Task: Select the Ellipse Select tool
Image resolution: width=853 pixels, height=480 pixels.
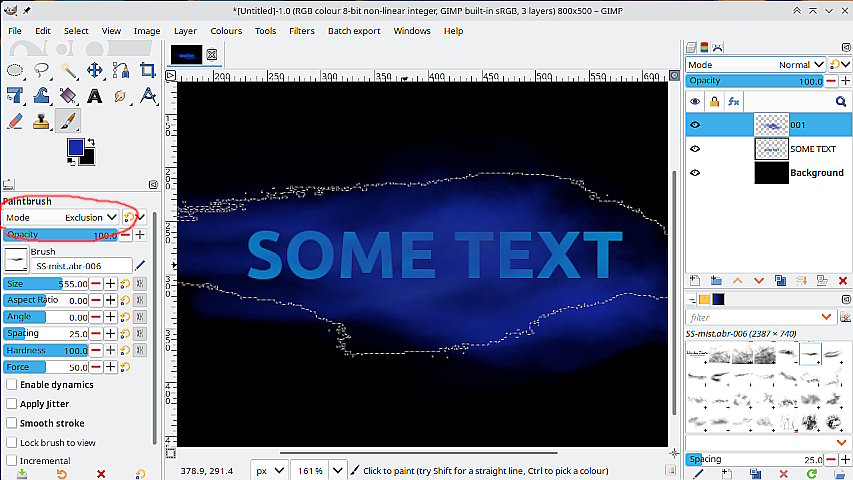Action: point(15,70)
